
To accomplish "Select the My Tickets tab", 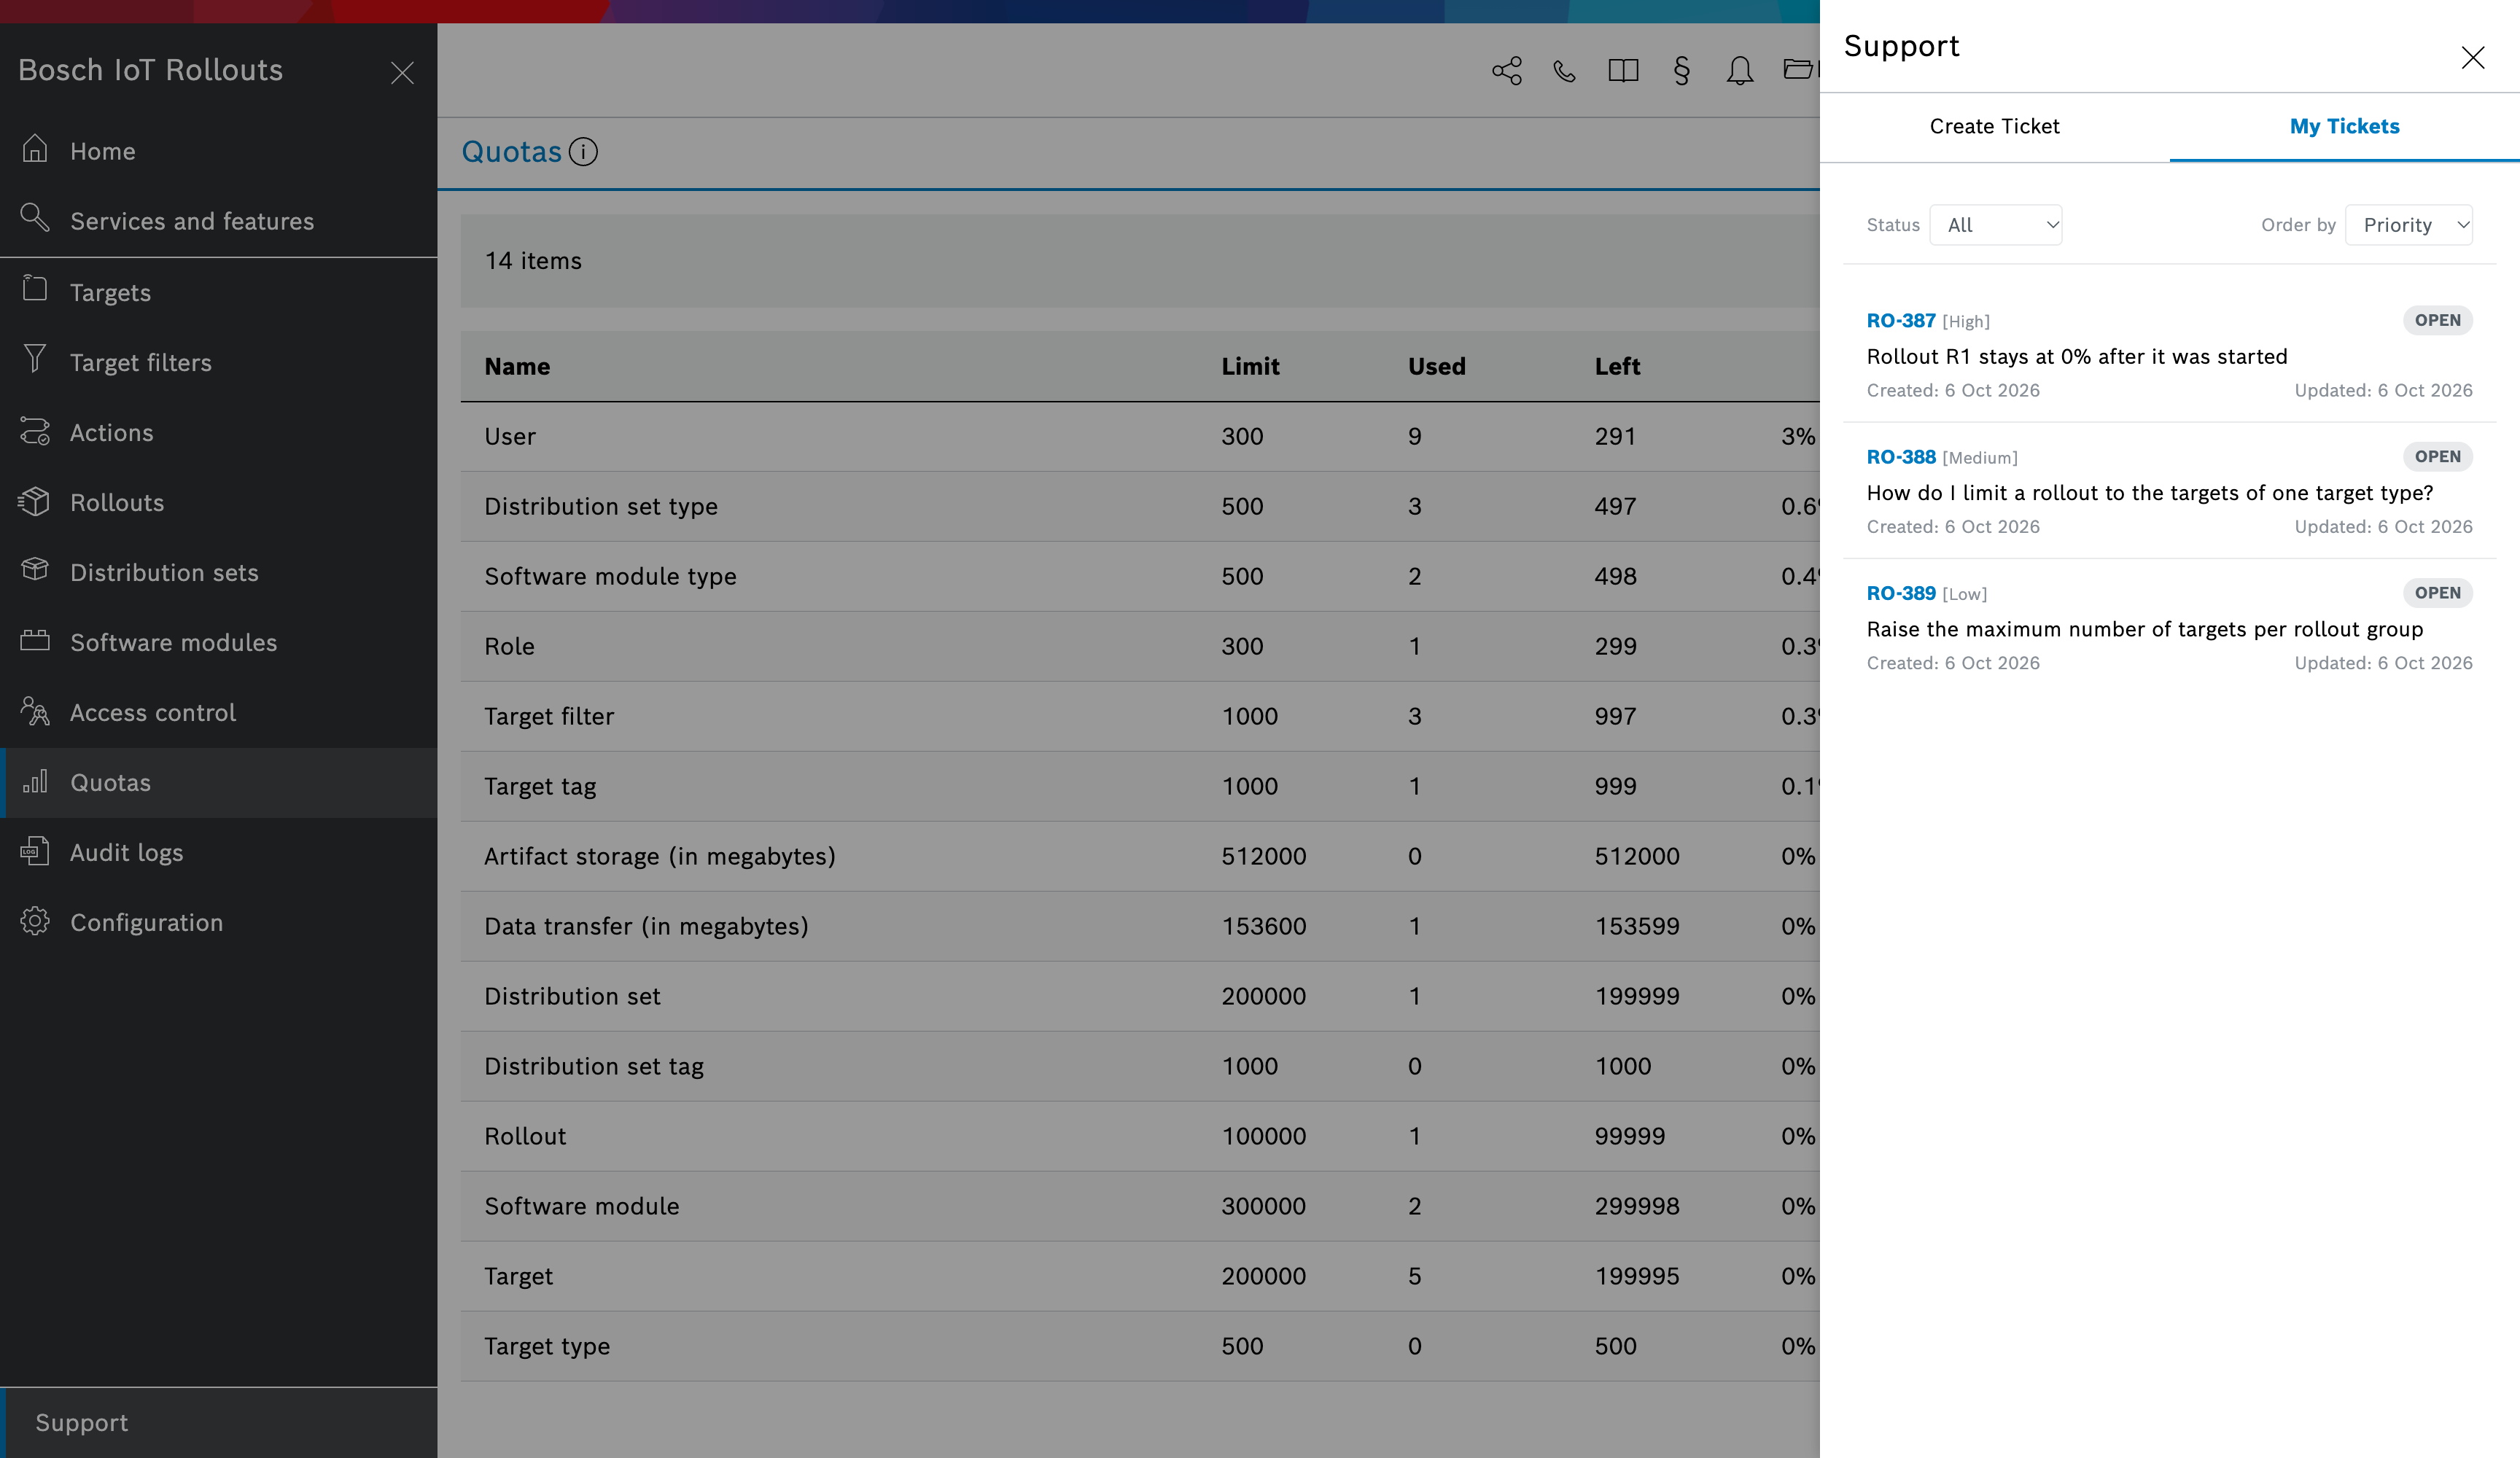I will click(x=2345, y=126).
